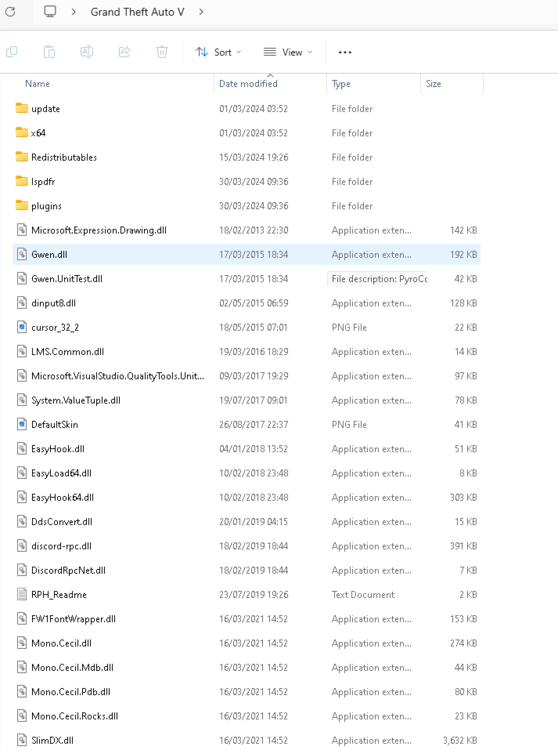Select System.ValueTuple.dll file name
Viewport: 558px width, 750px height.
76,400
